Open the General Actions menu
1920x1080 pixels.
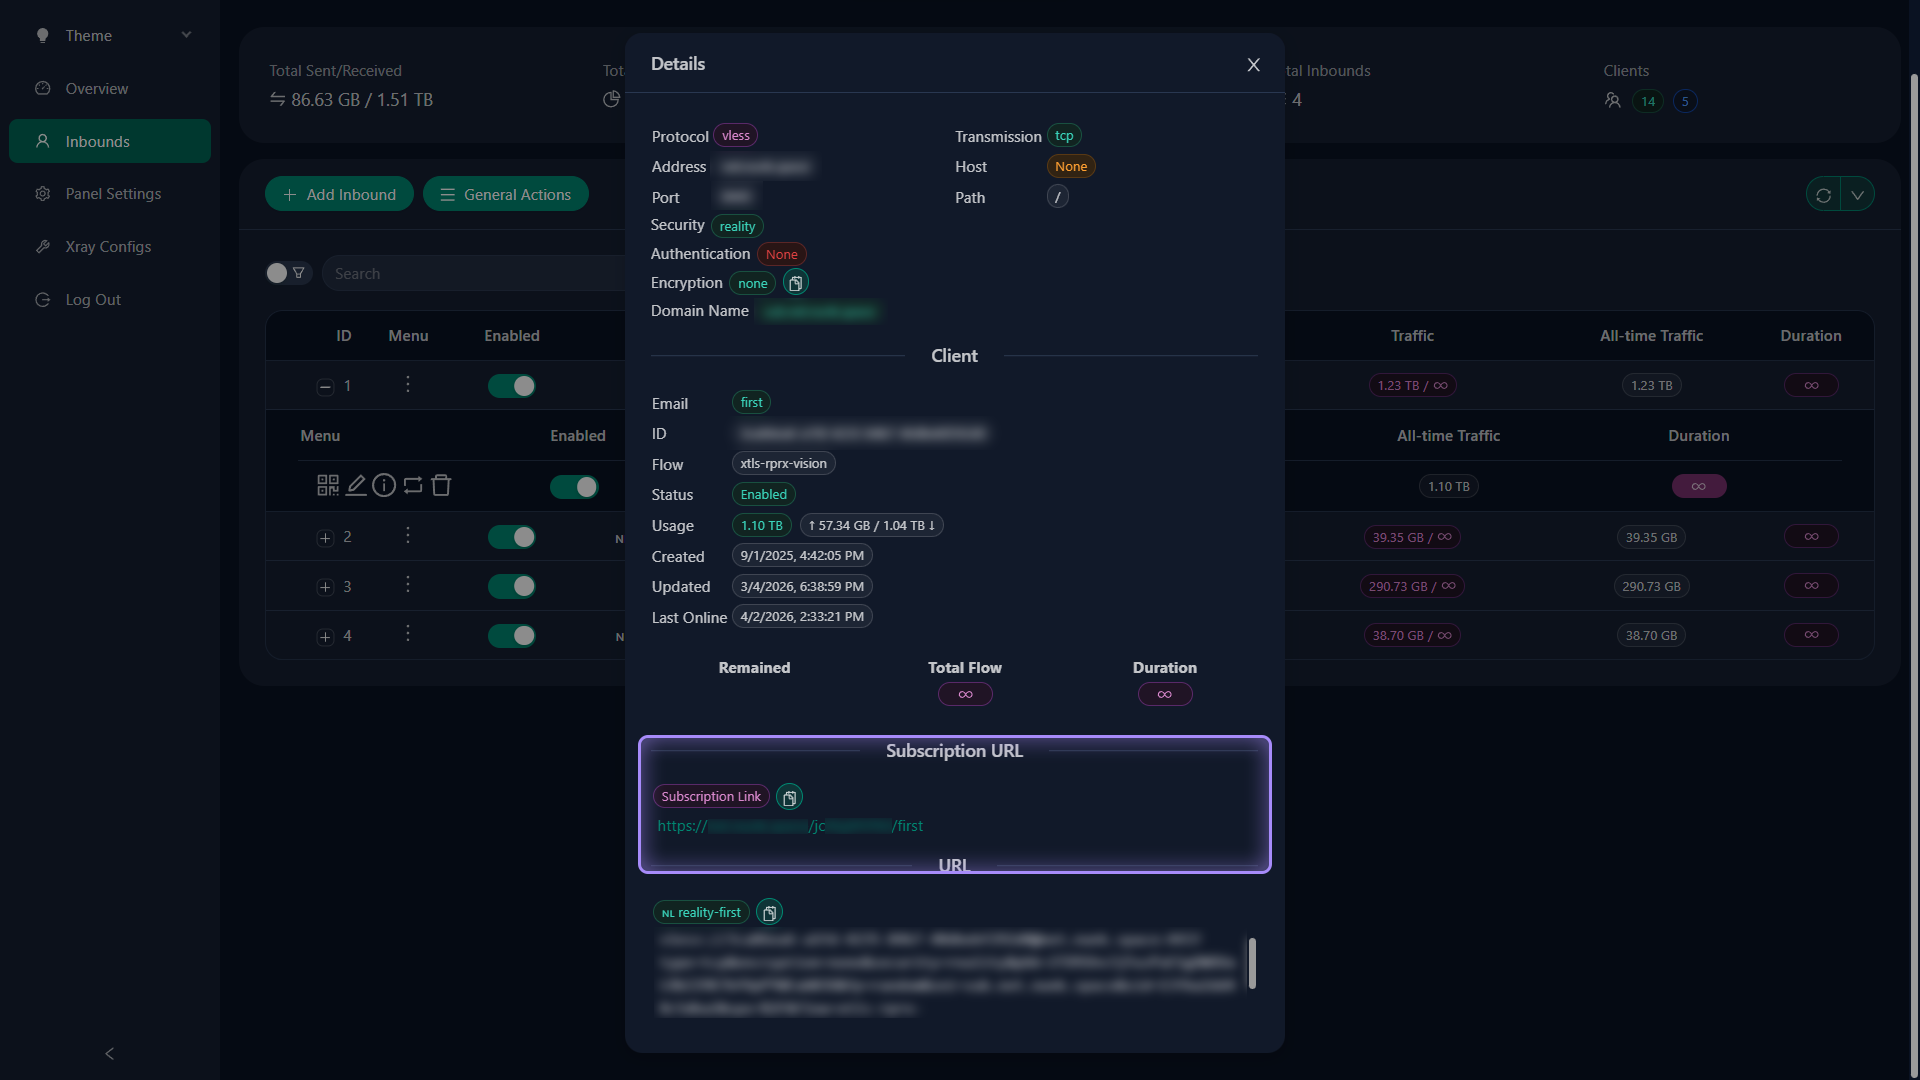point(506,194)
